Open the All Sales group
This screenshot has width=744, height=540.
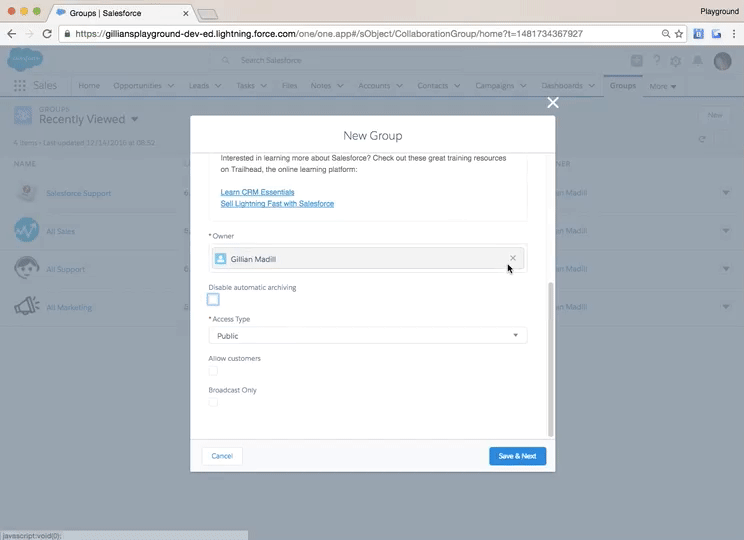(60, 231)
